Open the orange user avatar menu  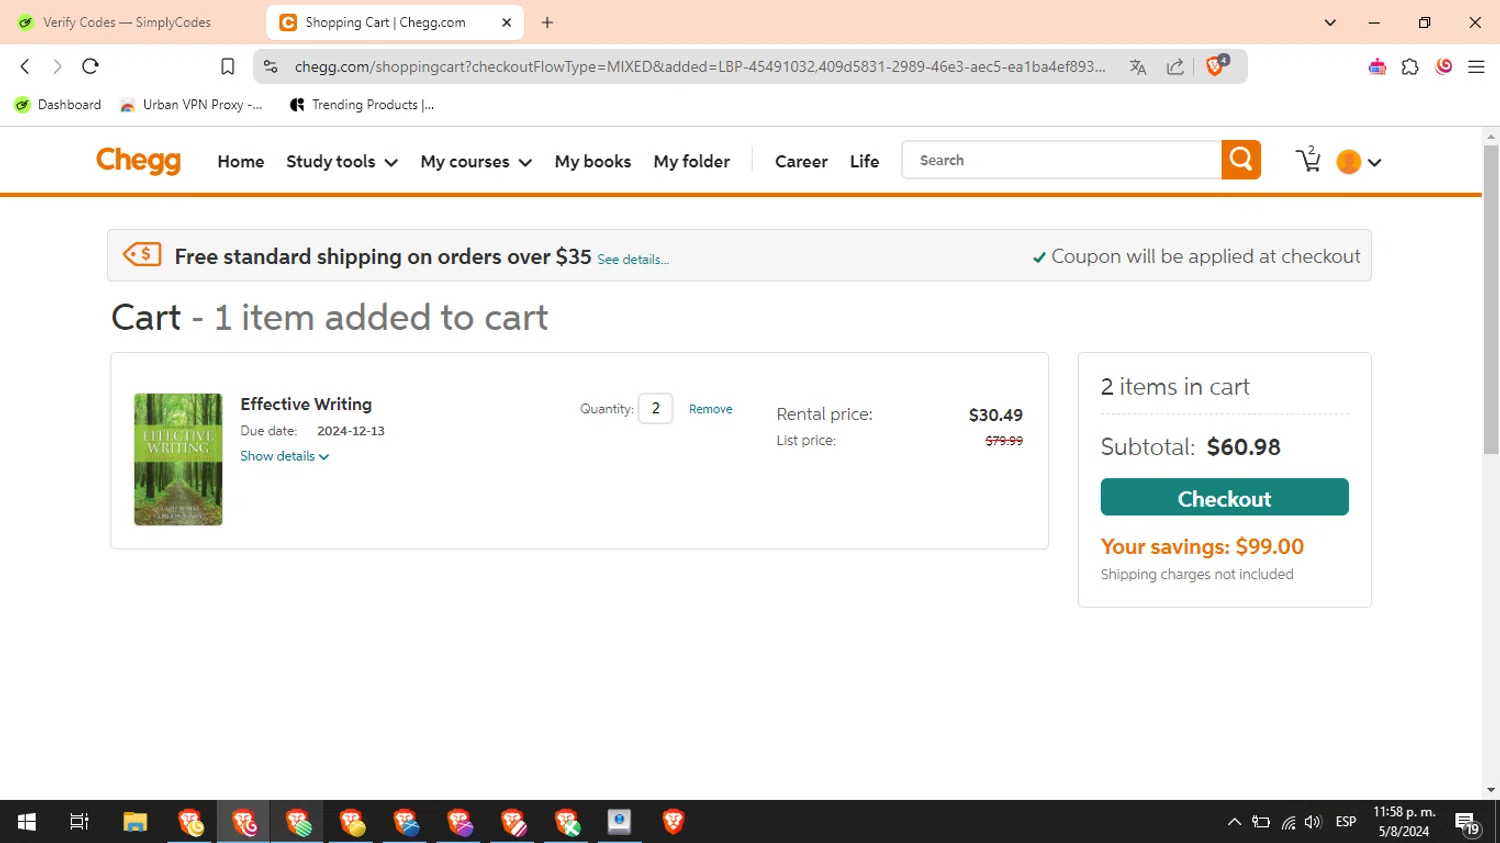(1359, 161)
